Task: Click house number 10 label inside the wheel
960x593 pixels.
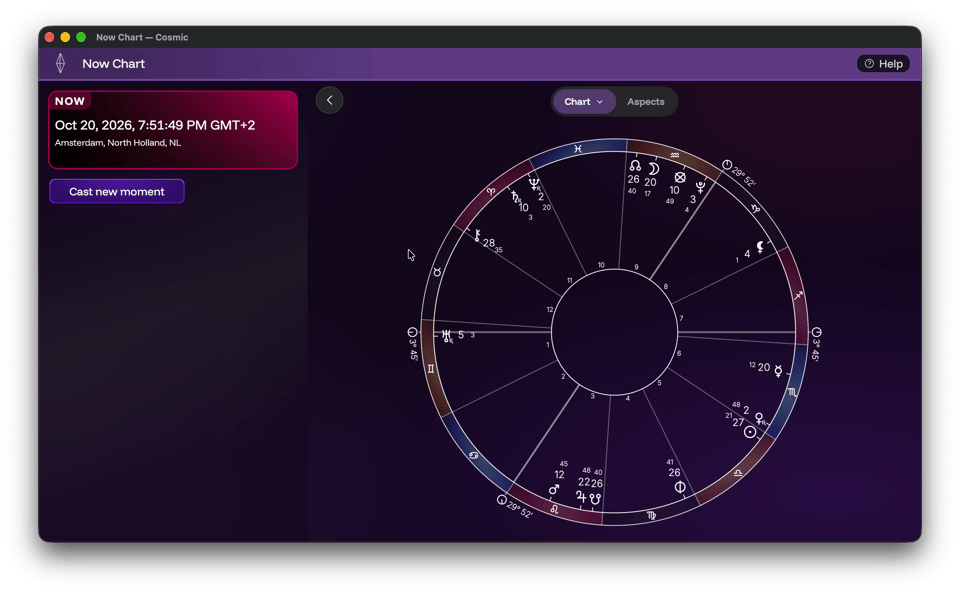Action: [601, 265]
